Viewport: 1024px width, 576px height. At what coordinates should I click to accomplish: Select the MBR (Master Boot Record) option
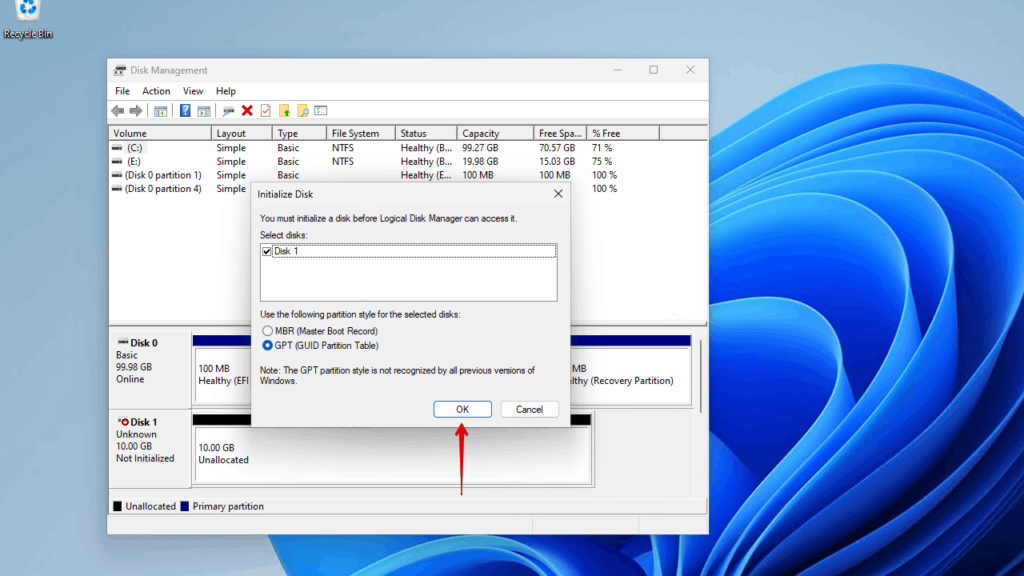click(266, 330)
